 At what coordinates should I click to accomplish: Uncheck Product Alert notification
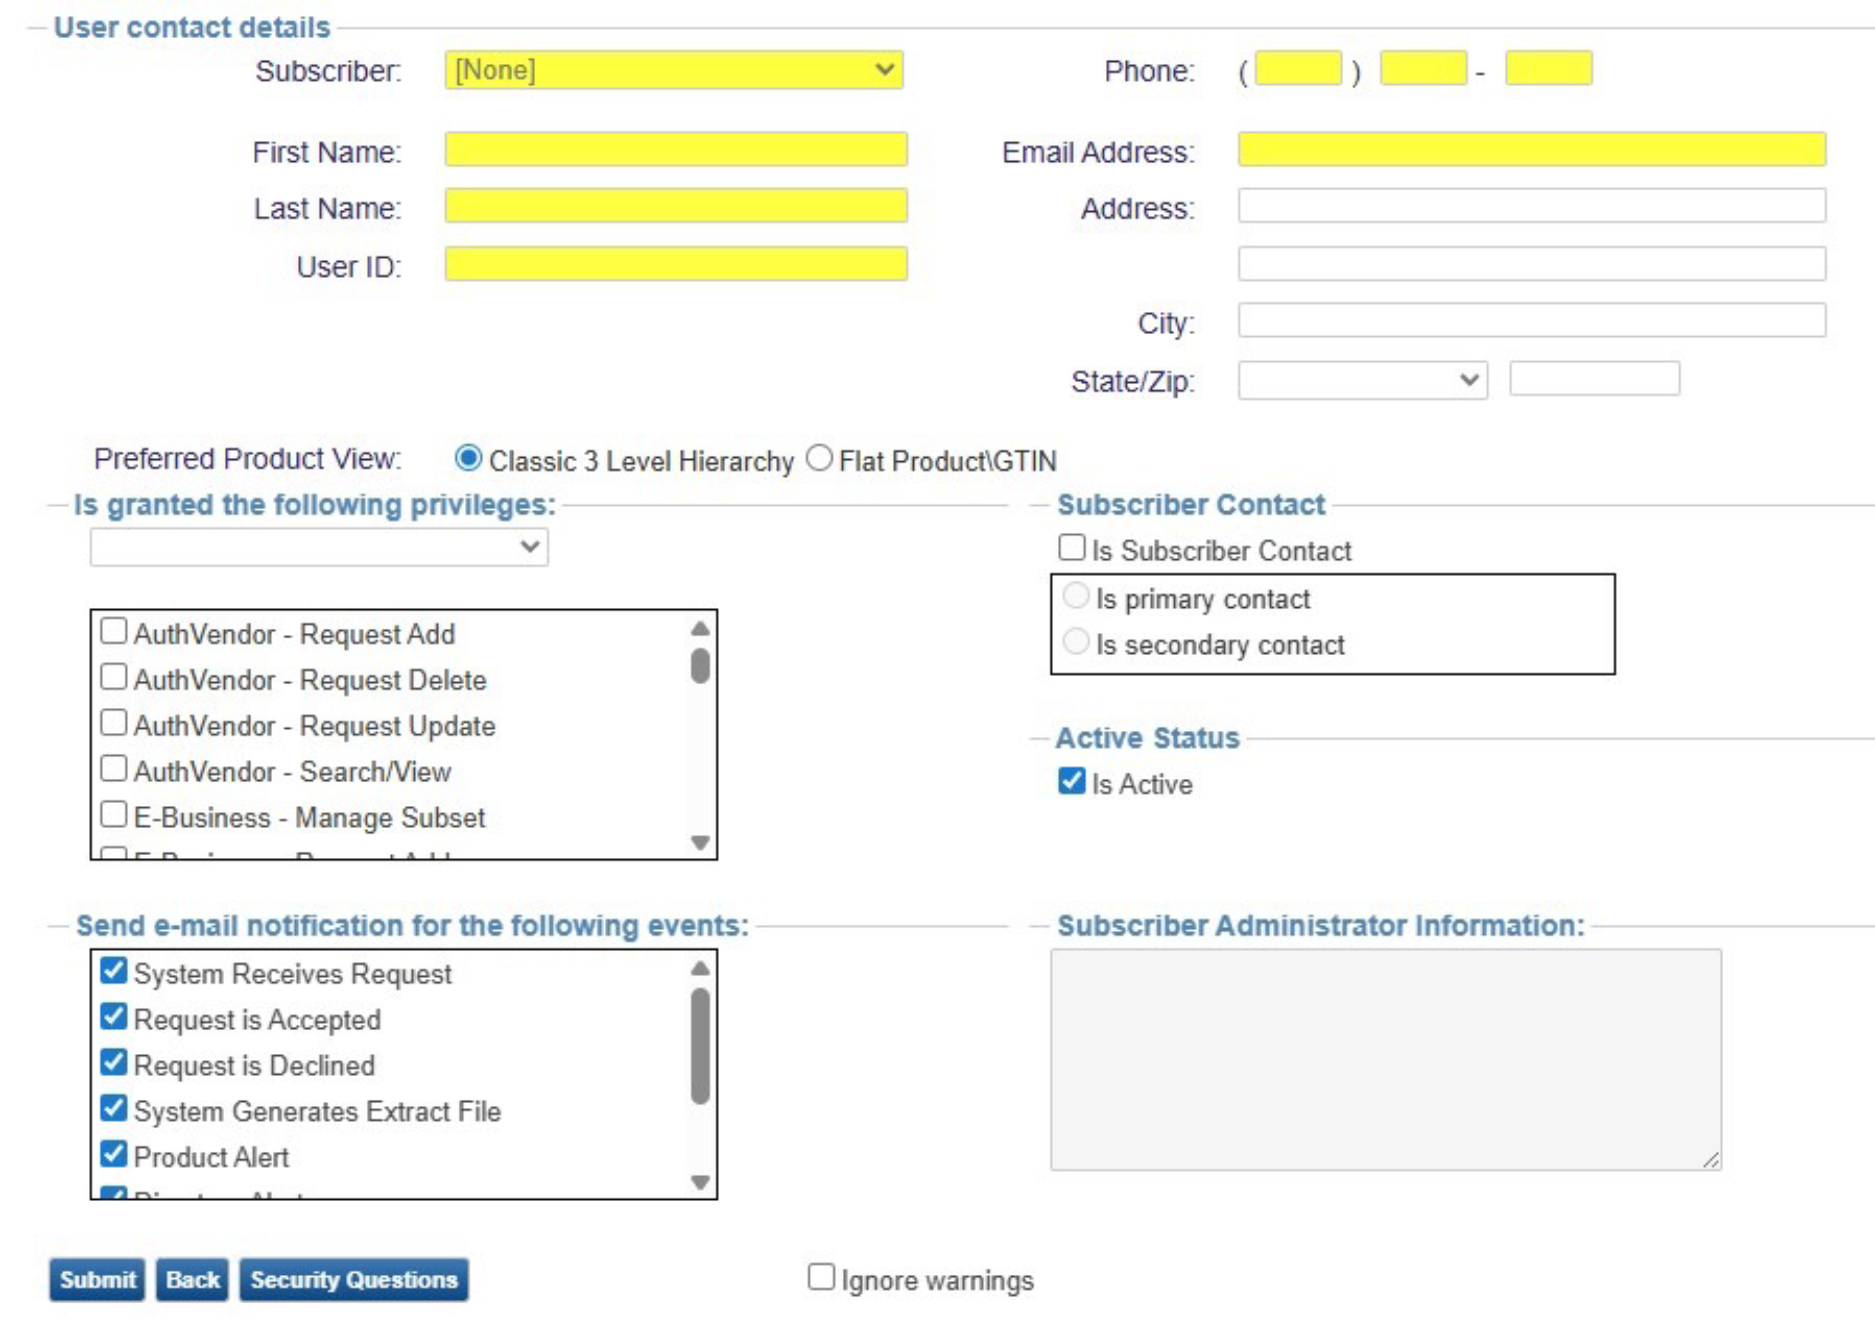coord(114,1155)
